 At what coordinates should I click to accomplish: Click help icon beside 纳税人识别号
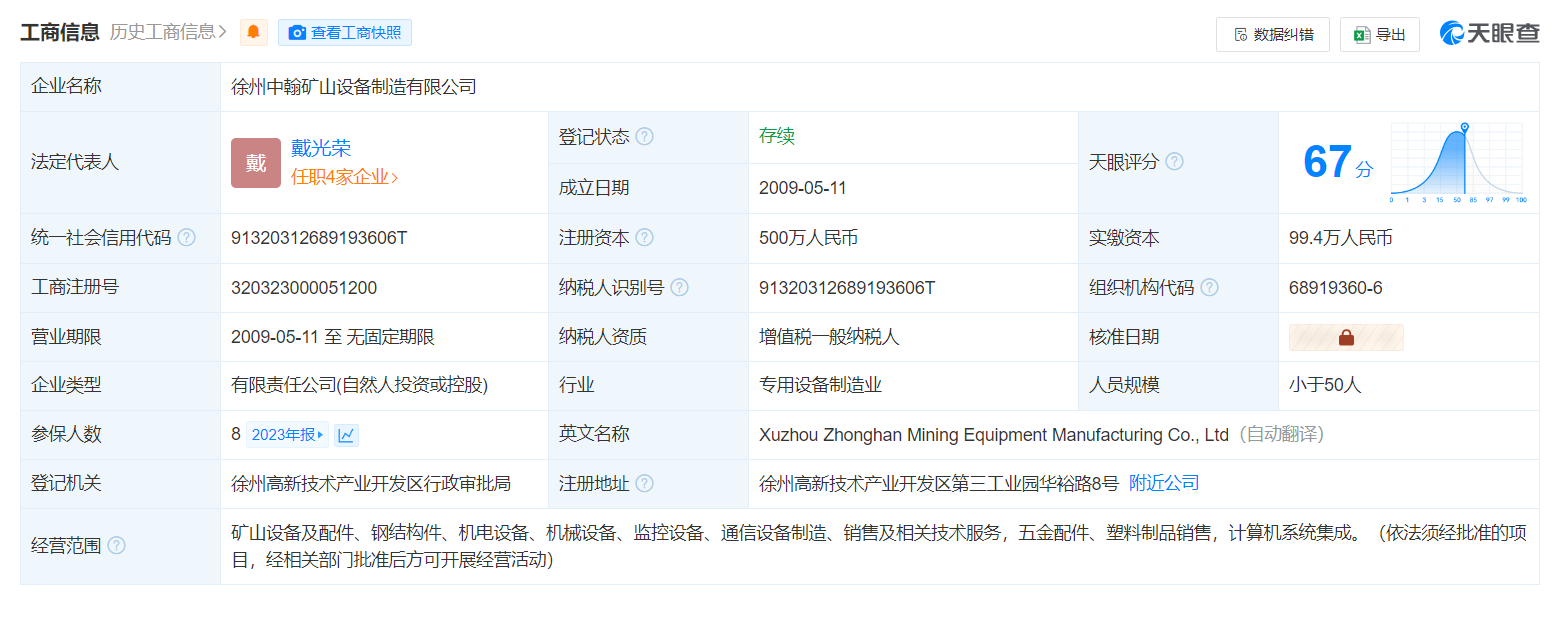[679, 287]
